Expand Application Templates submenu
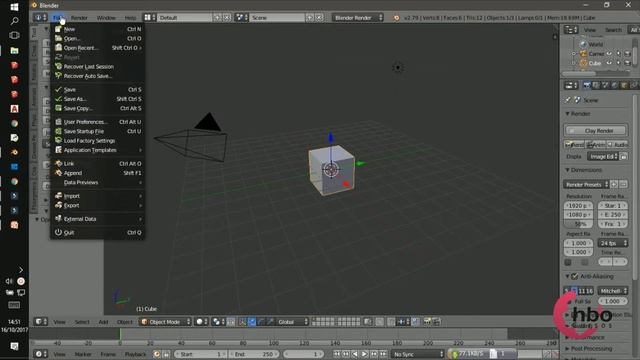The height and width of the screenshot is (360, 640). [98, 150]
